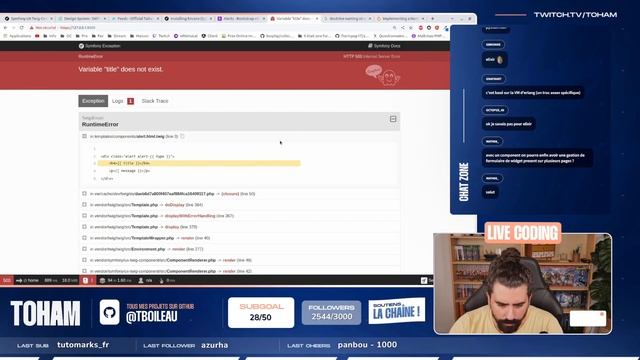Click the share icon in address bar
The image size is (640, 360).
pos(402,28)
